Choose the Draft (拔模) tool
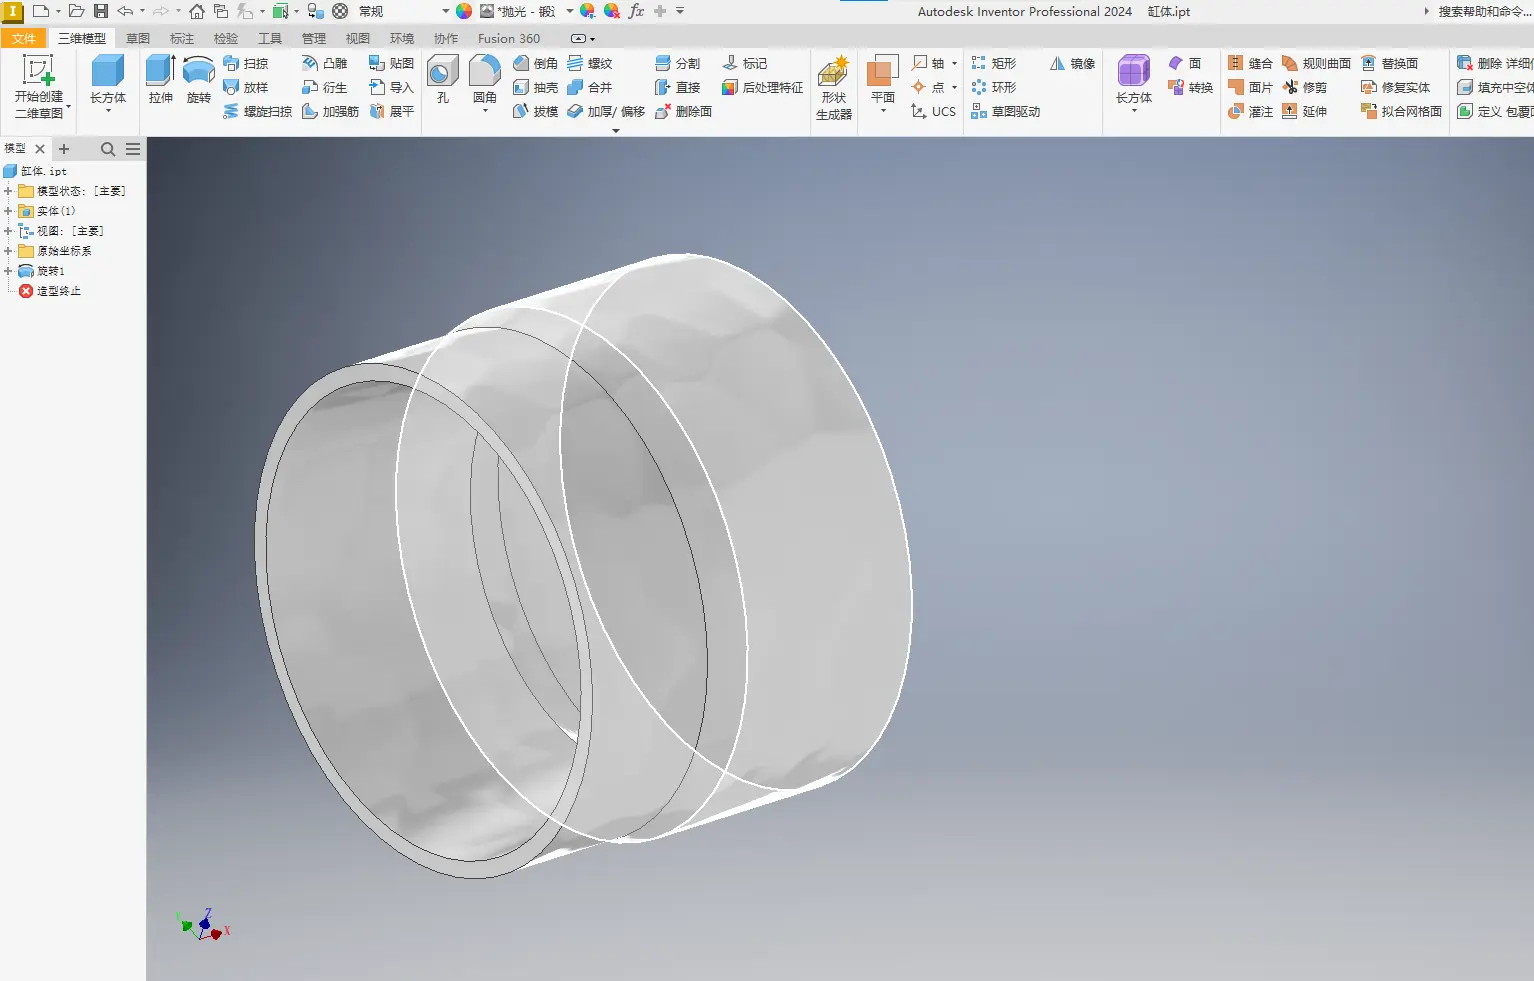 [535, 111]
